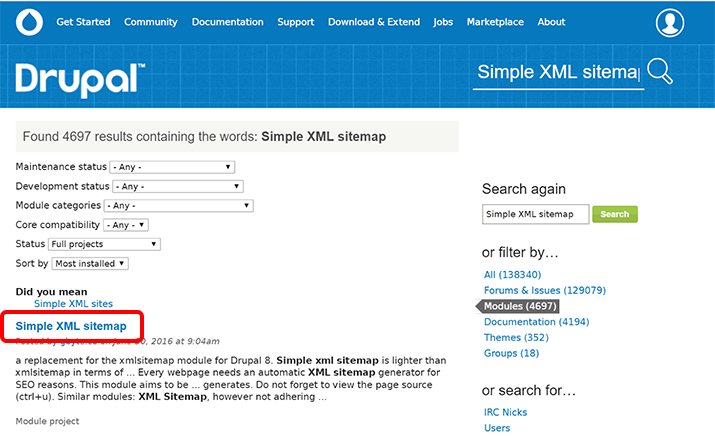Open the user account profile icon

[x=670, y=22]
